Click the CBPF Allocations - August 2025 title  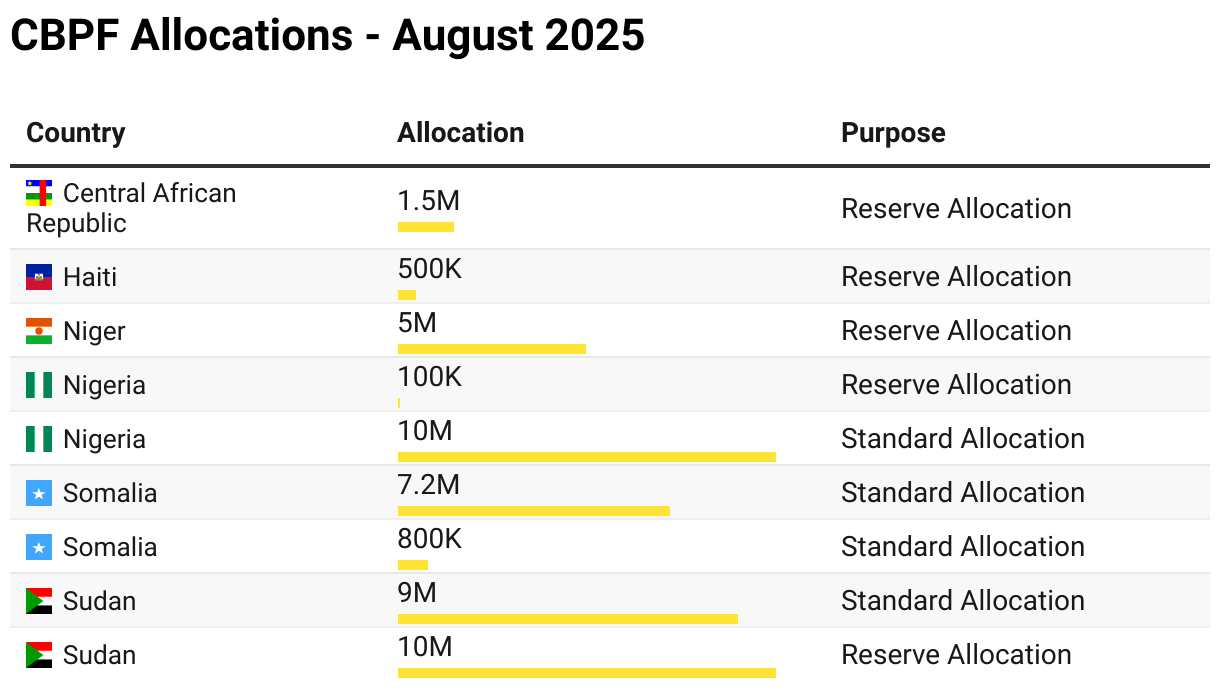click(x=327, y=36)
